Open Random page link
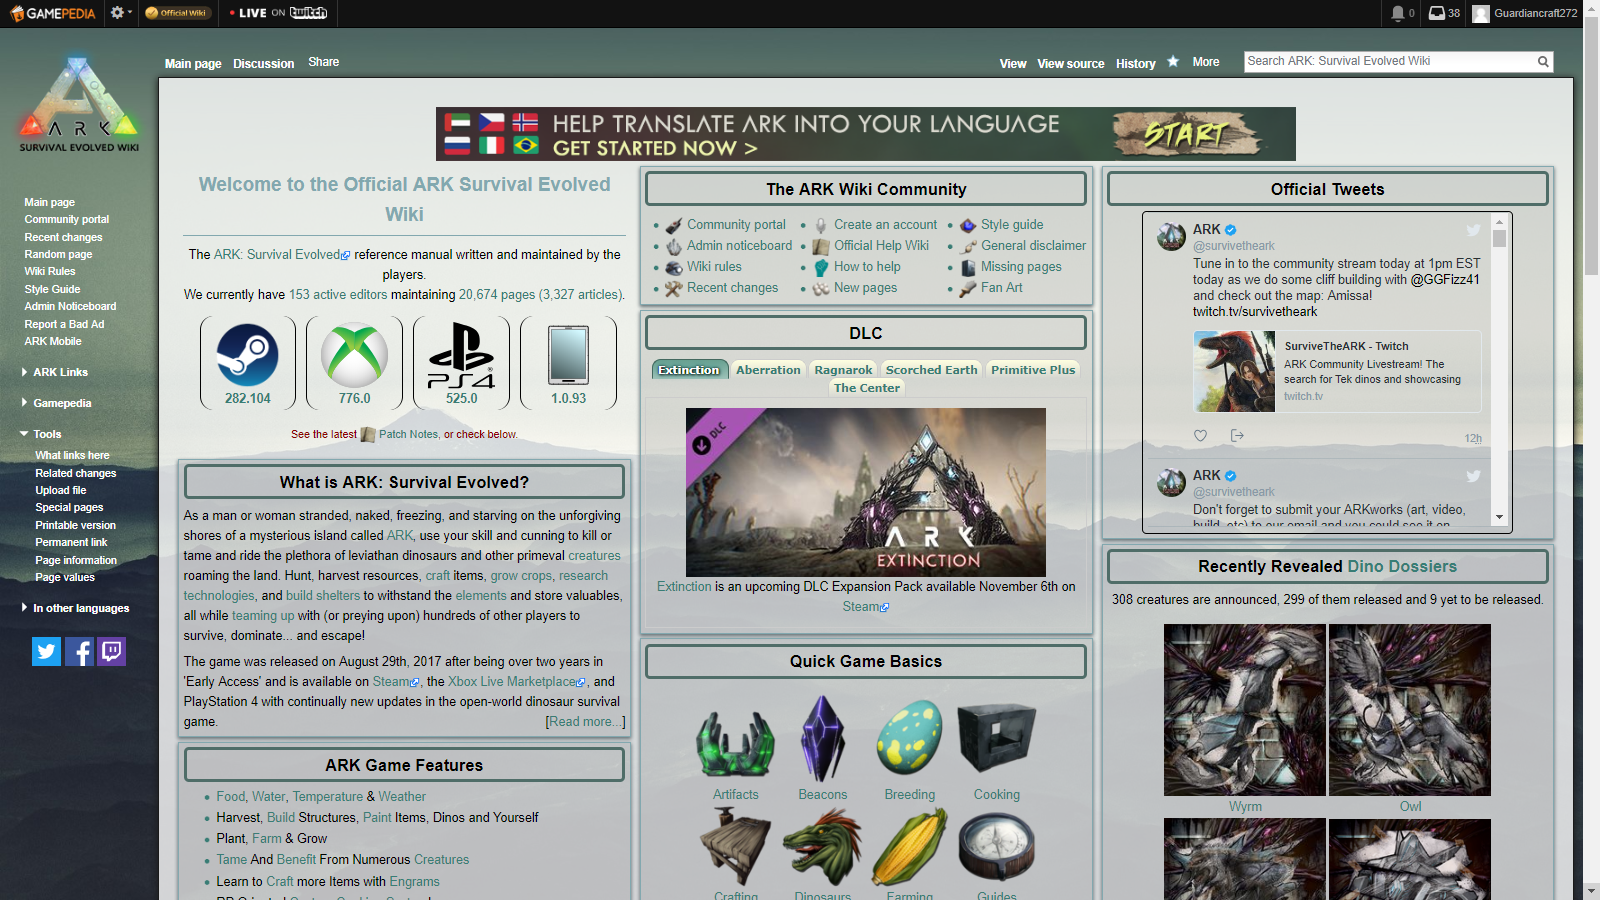Image resolution: width=1600 pixels, height=900 pixels. coord(58,254)
